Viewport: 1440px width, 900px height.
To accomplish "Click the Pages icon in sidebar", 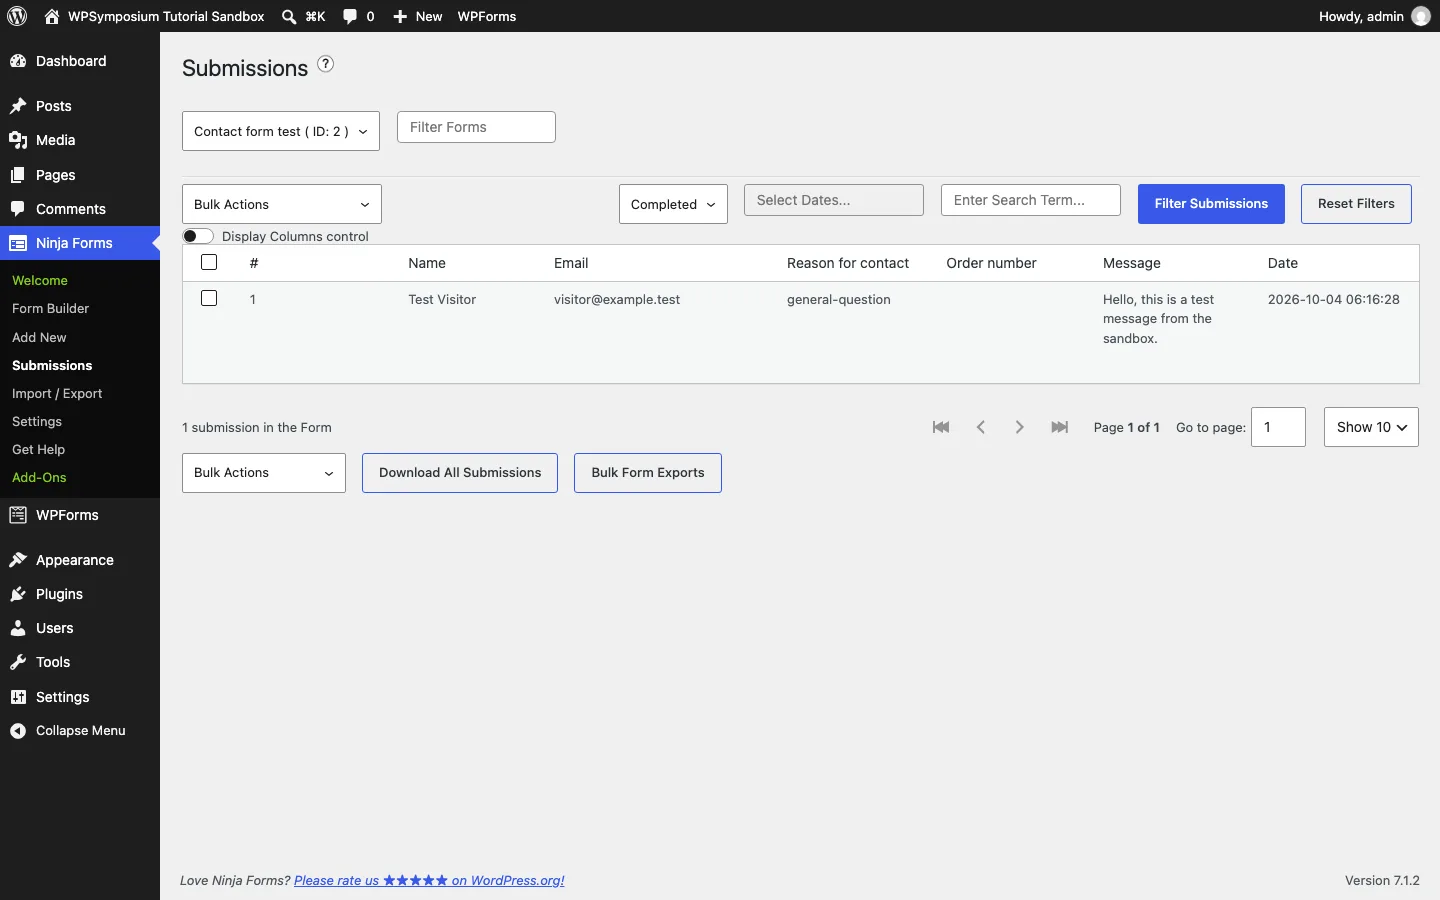I will 18,175.
